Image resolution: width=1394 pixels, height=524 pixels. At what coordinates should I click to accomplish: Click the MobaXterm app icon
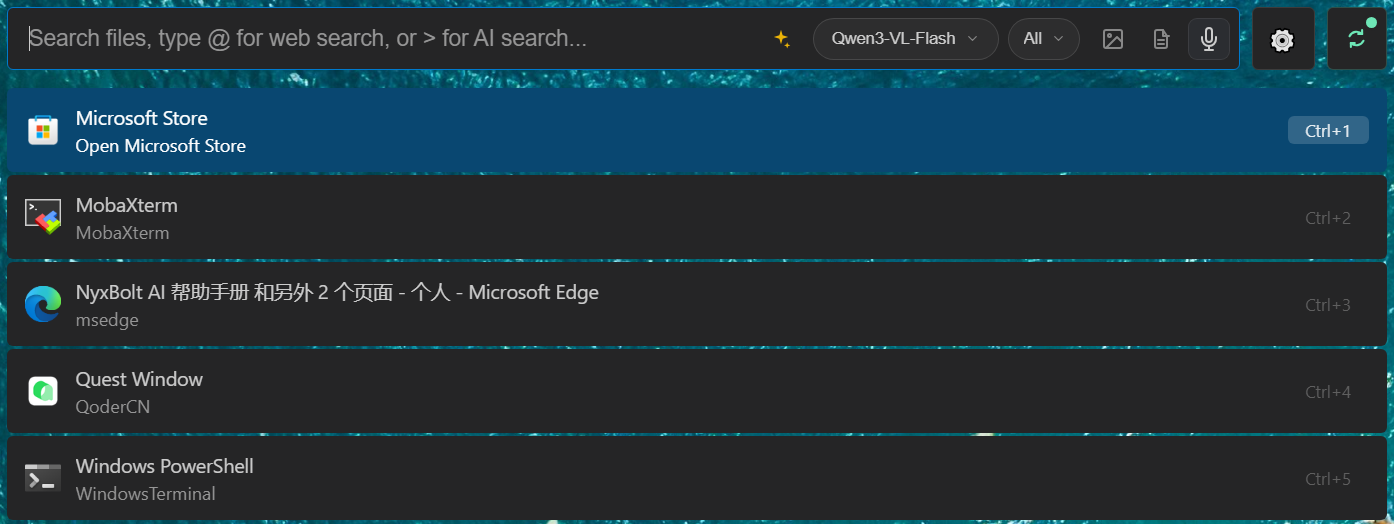43,217
